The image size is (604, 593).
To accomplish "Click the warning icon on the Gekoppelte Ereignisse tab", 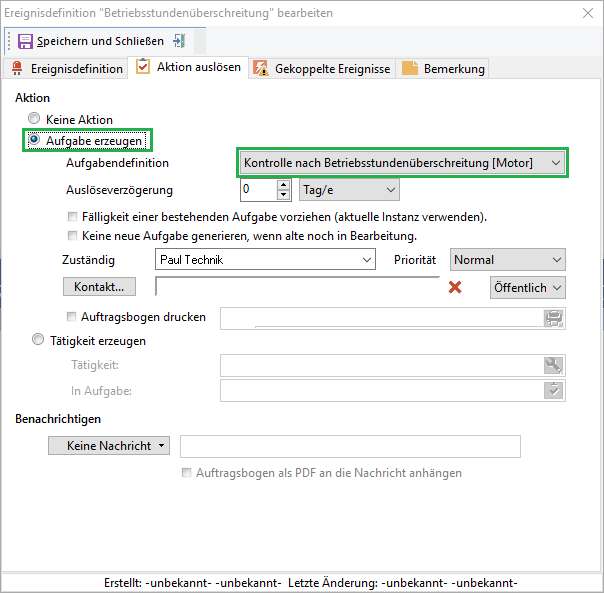I will (261, 68).
